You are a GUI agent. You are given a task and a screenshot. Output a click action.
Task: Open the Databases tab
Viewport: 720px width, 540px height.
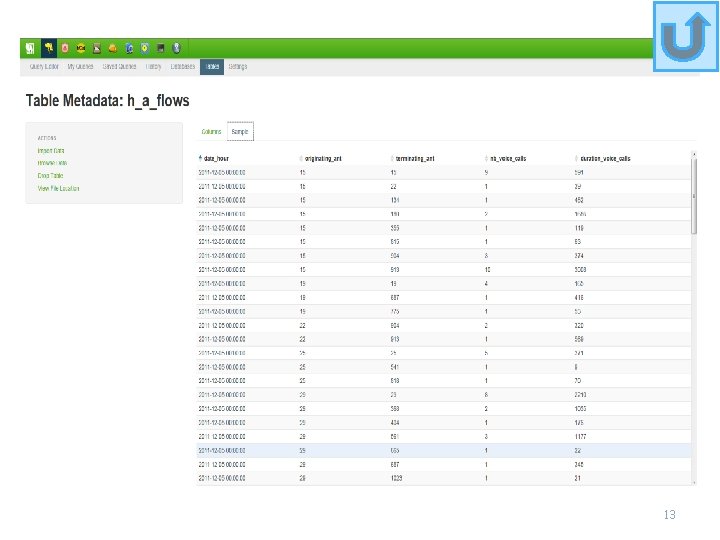(183, 67)
